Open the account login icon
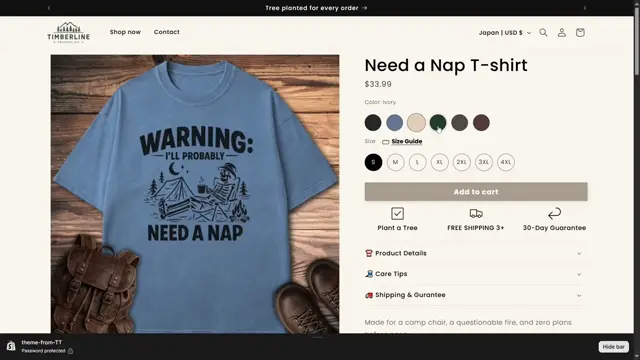The image size is (640, 360). point(562,32)
